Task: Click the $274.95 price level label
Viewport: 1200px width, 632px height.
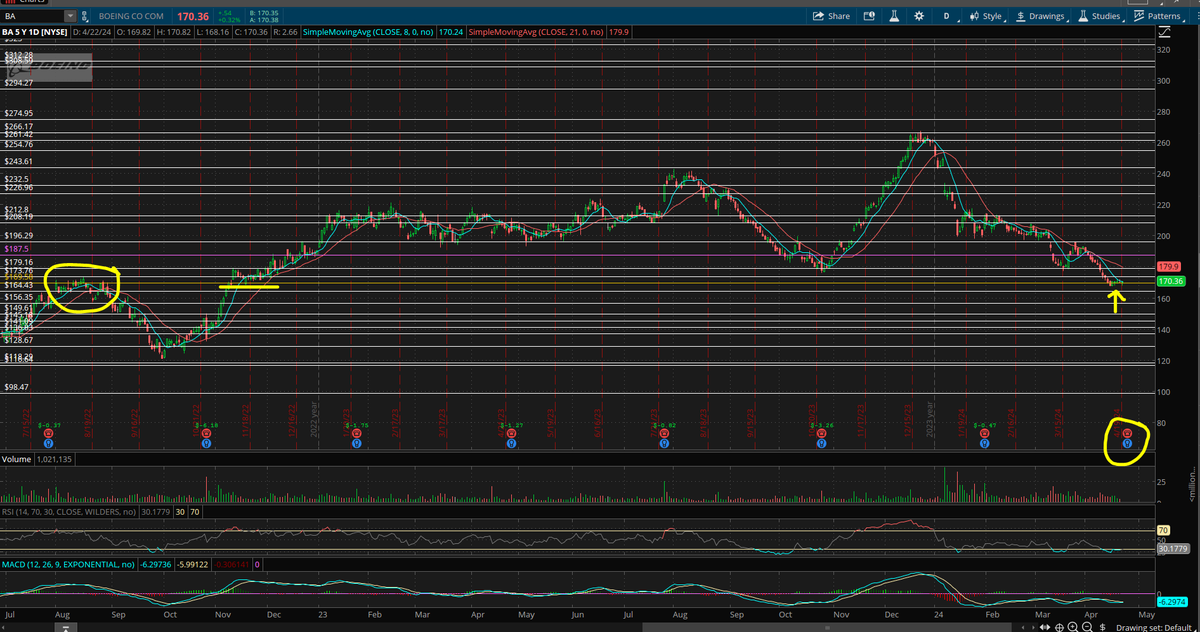Action: click(x=18, y=113)
